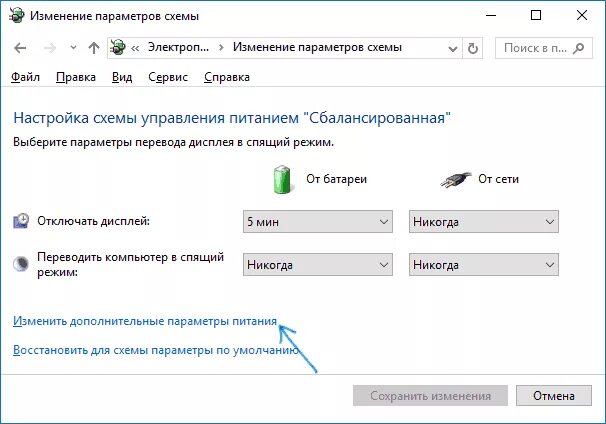Minimize the window
This screenshot has width=606, height=424.
(x=491, y=15)
